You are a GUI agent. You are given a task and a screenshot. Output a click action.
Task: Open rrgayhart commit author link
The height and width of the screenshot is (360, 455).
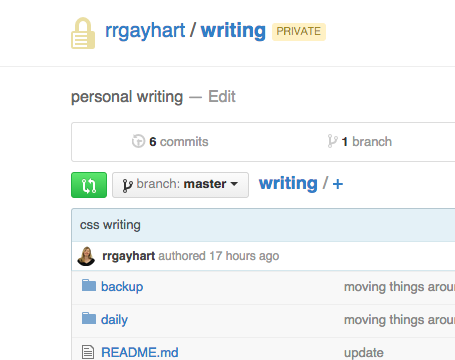click(129, 256)
